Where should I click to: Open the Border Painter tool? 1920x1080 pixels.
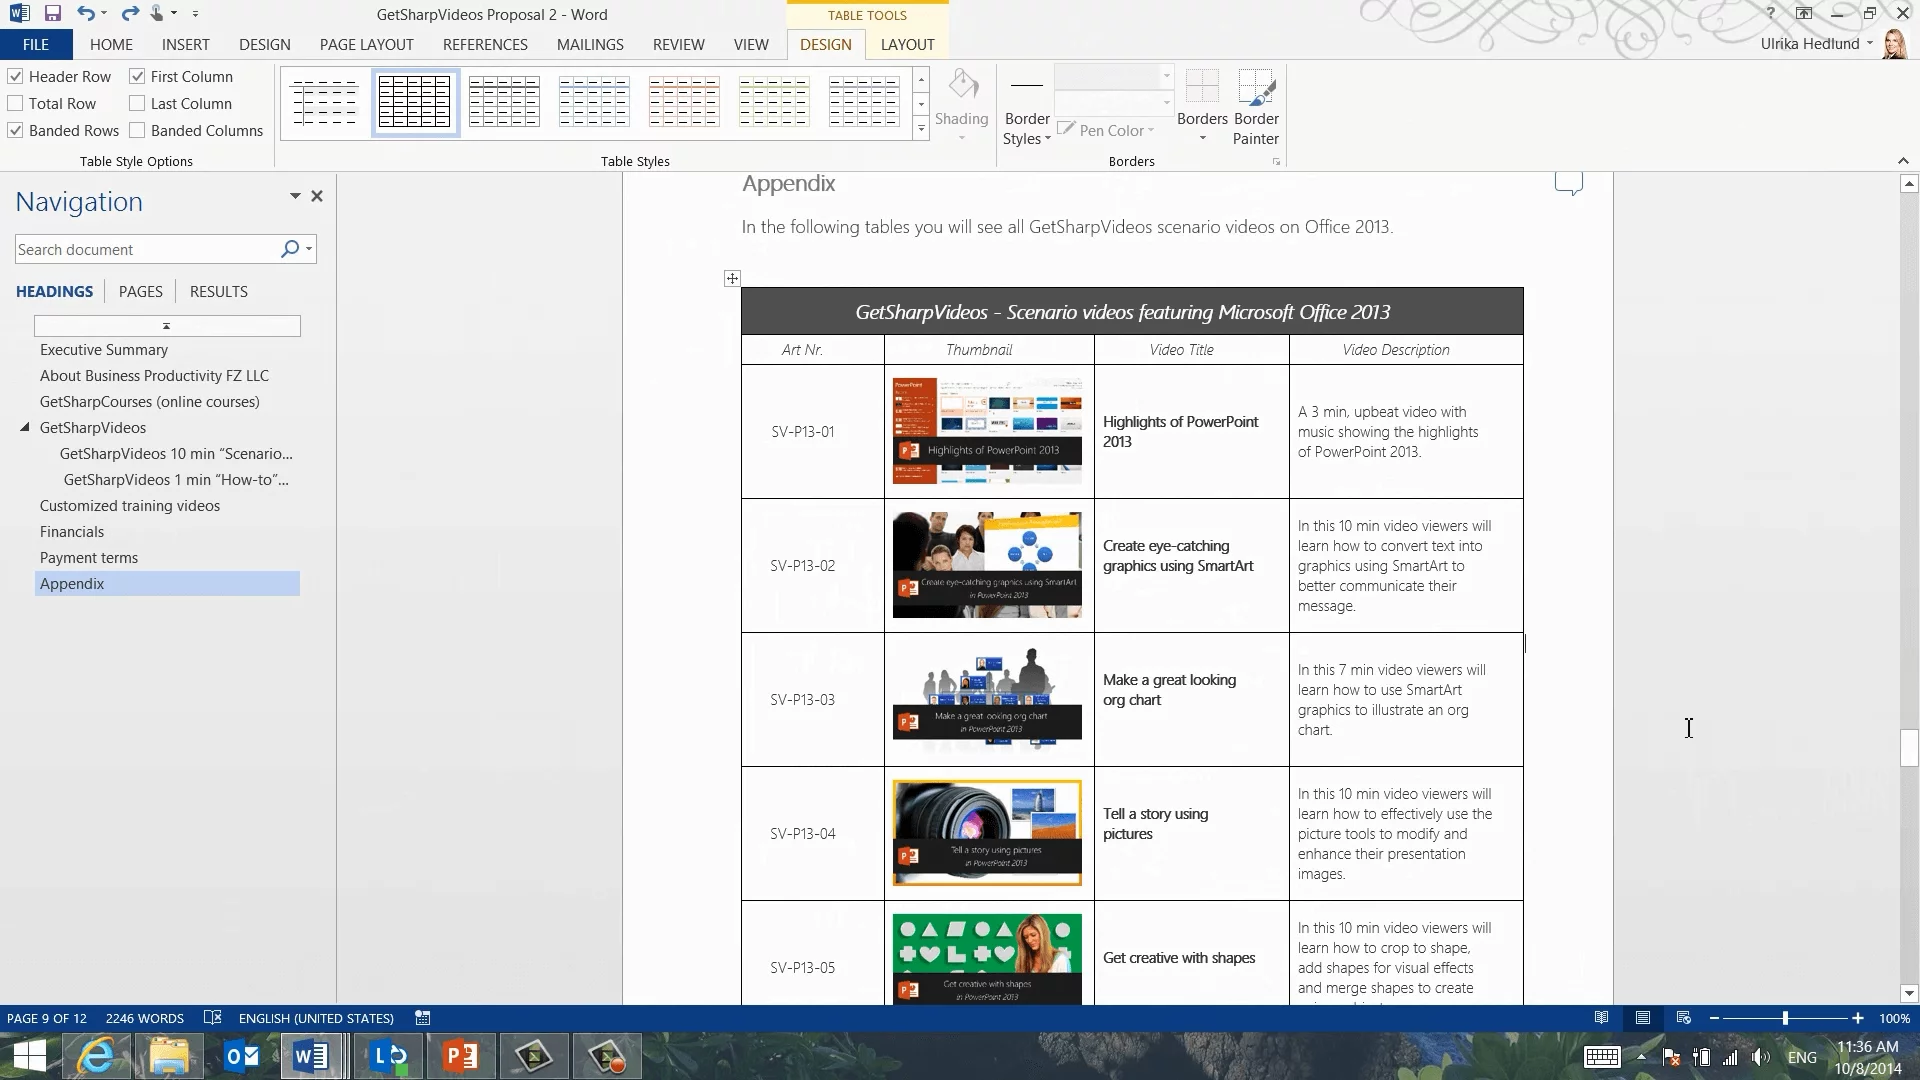pyautogui.click(x=1255, y=107)
